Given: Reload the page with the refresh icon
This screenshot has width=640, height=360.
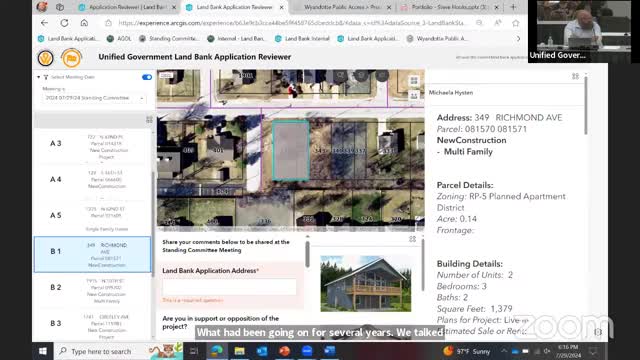Looking at the screenshot, I should (64, 23).
